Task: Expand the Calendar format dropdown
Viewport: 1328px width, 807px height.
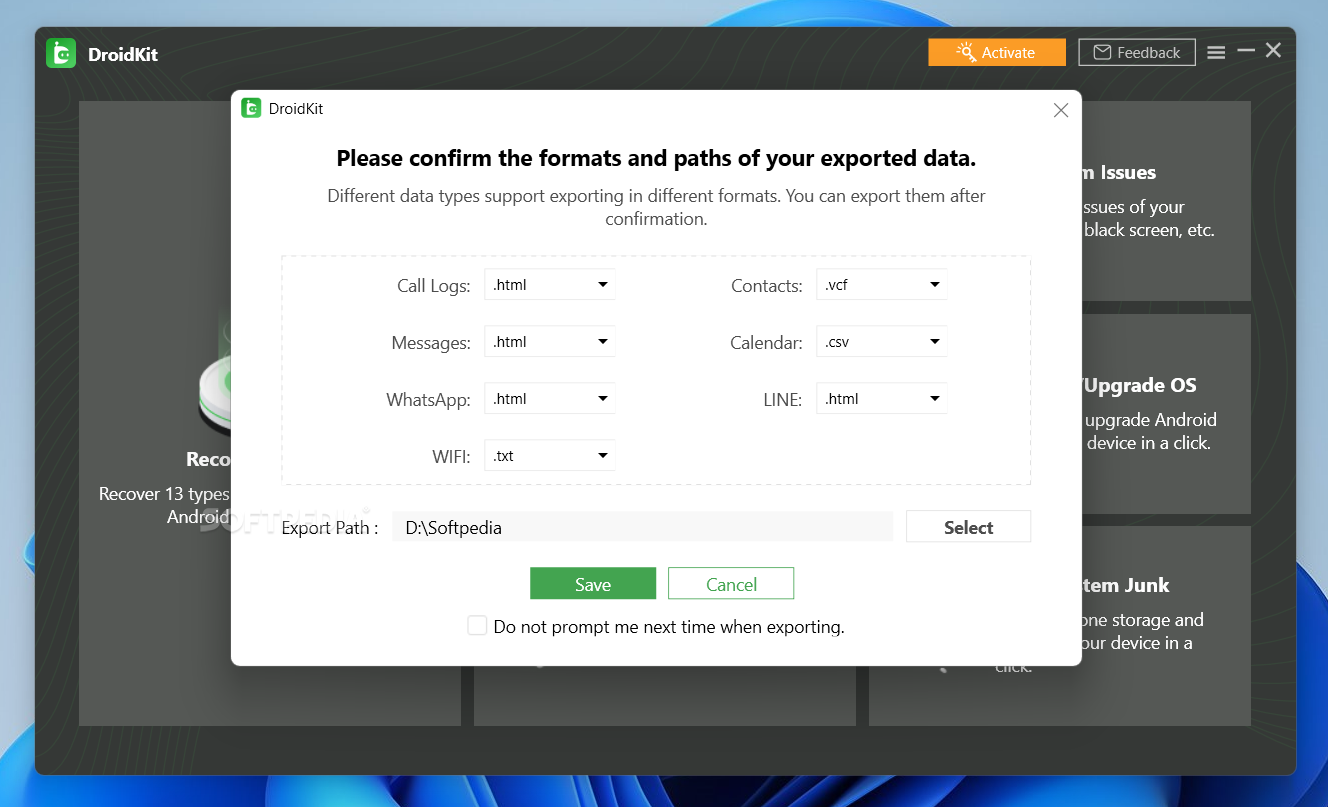Action: pyautogui.click(x=882, y=342)
